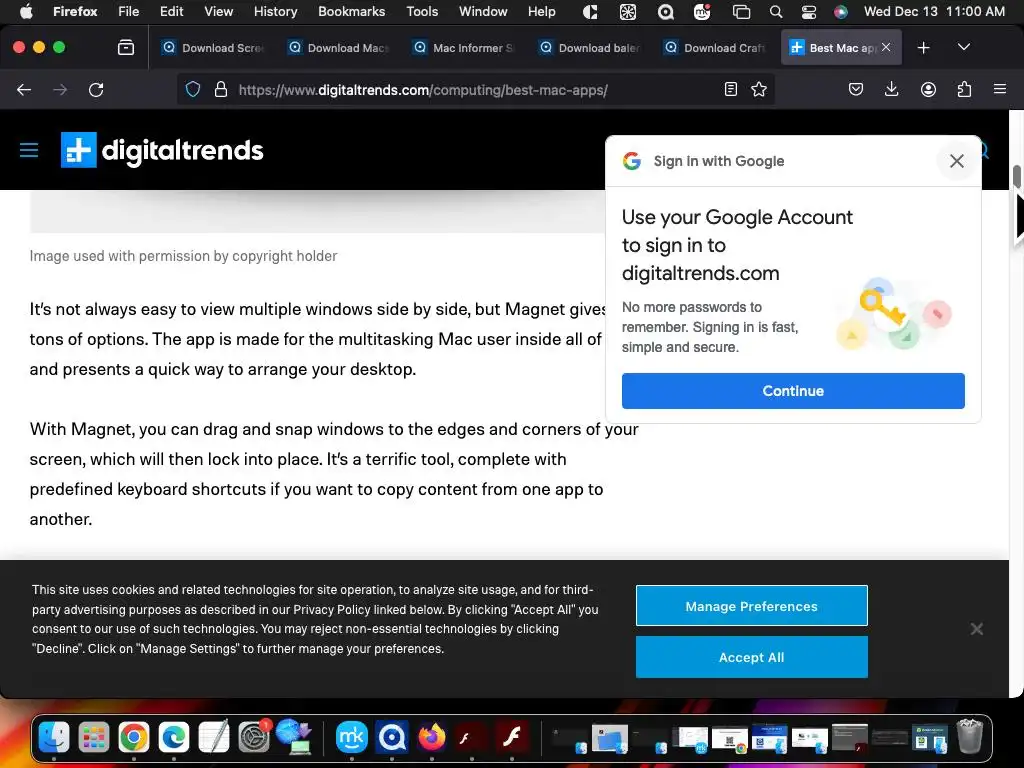Open Spotlight search in menu bar

pyautogui.click(x=776, y=12)
